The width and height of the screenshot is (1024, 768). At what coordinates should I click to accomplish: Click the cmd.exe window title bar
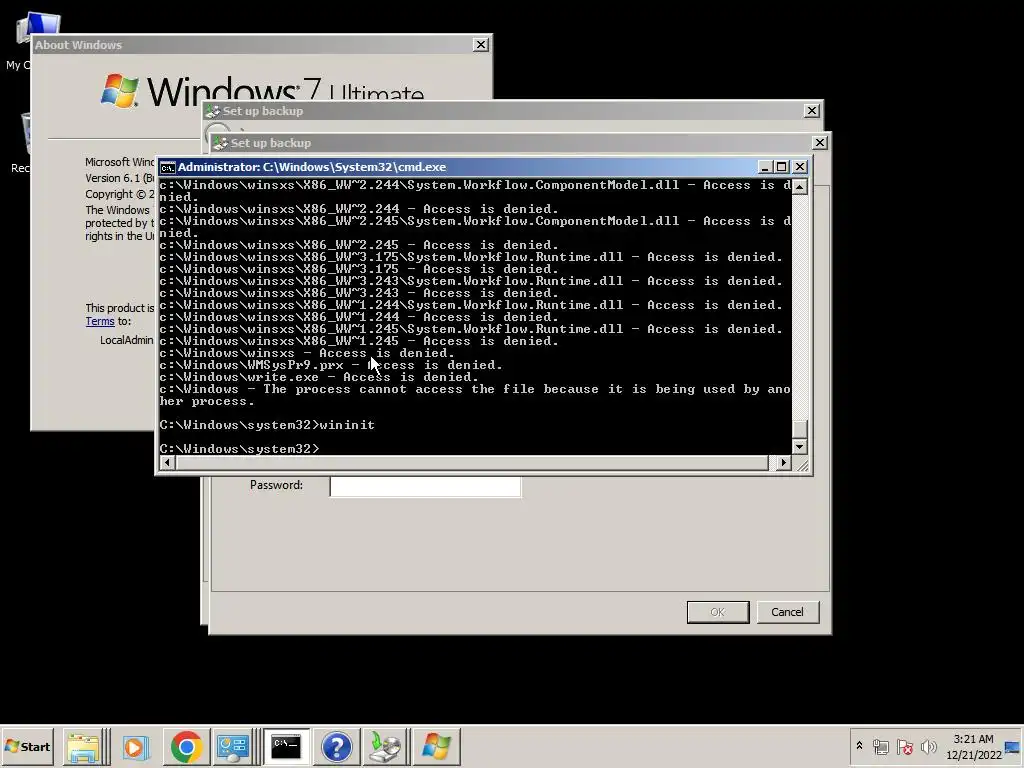pos(457,167)
